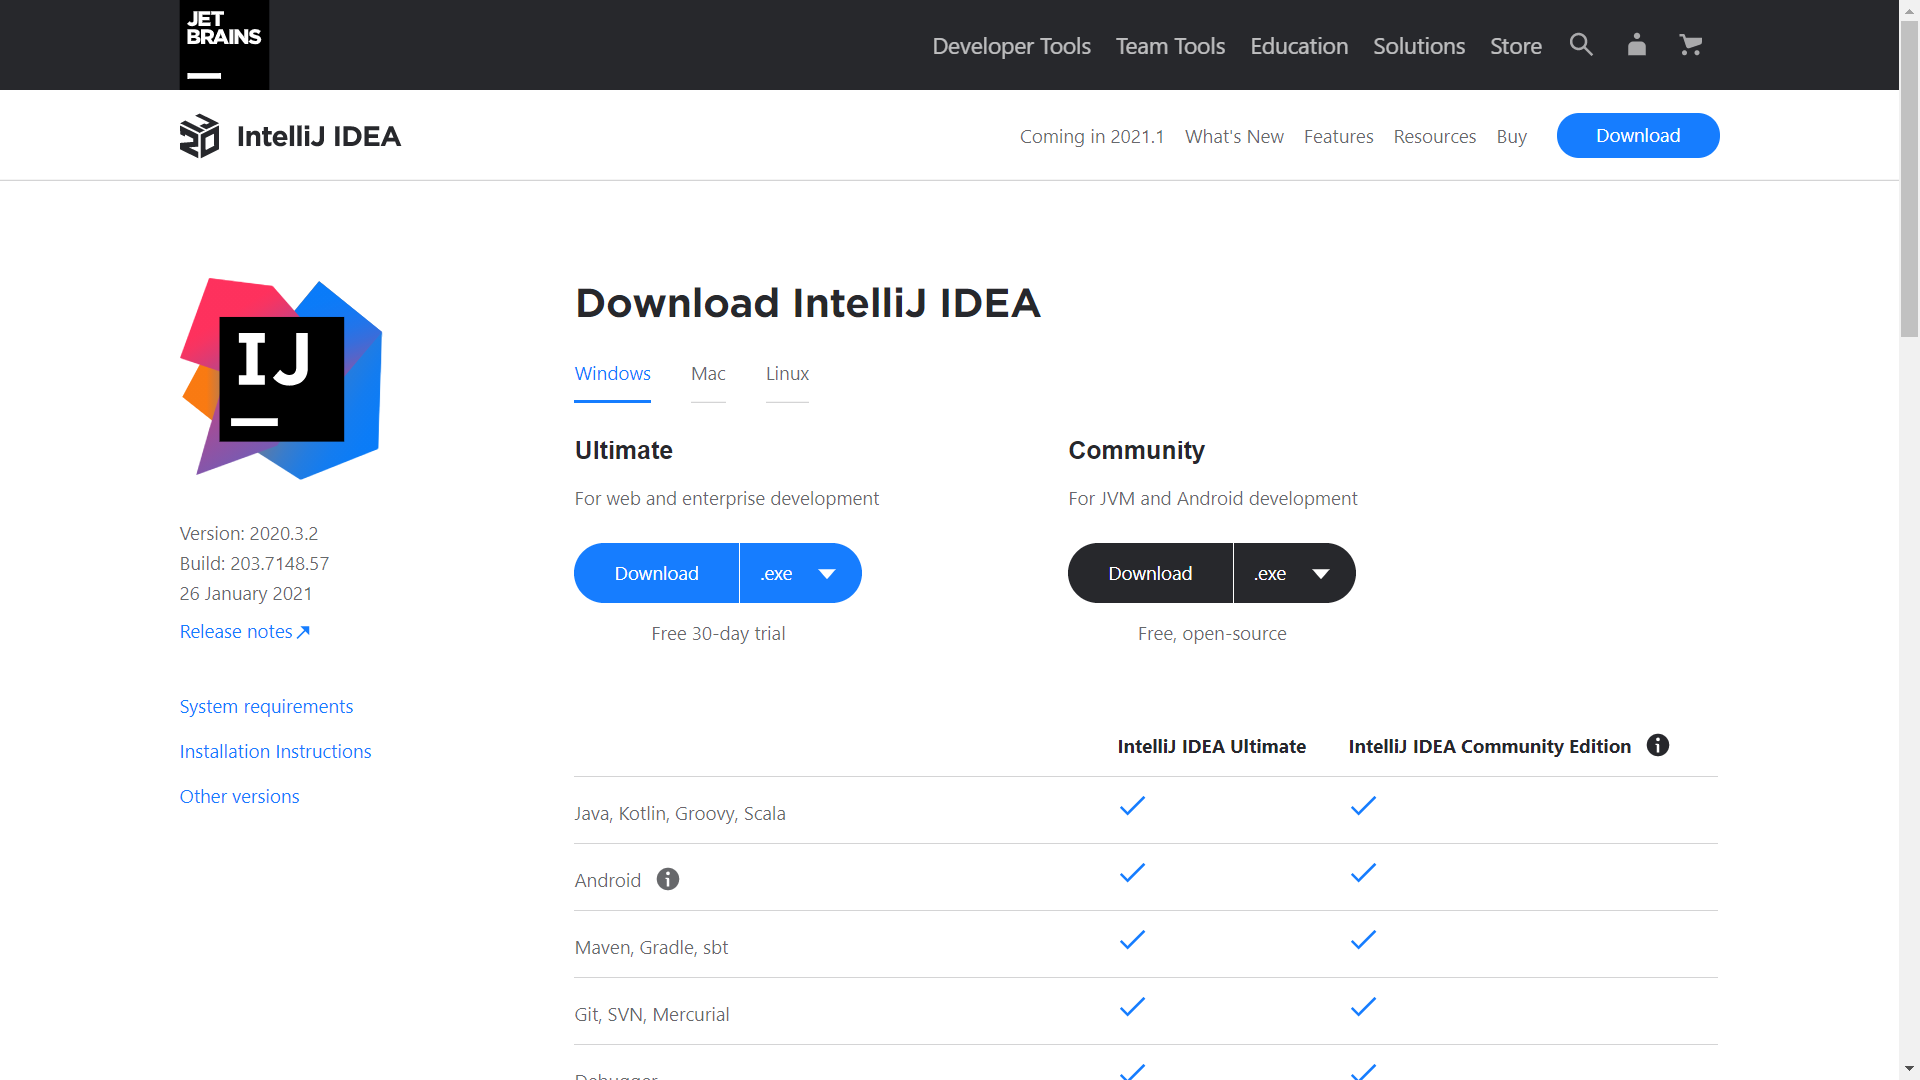1920x1080 pixels.
Task: Click the external link arrow on Release notes
Action: coord(304,631)
